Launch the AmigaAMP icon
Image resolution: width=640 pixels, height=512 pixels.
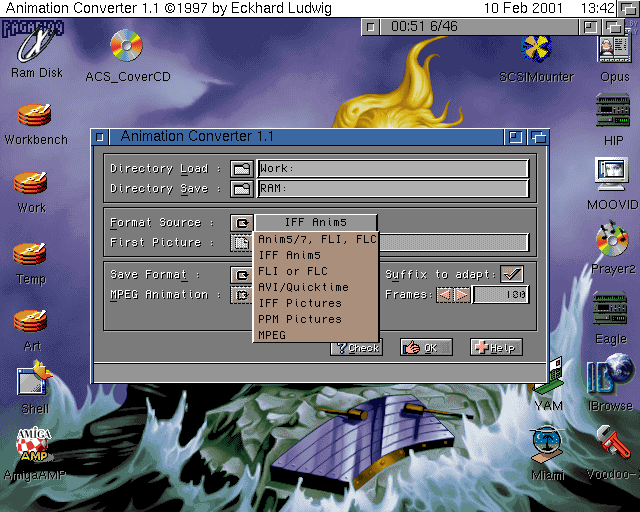[34, 445]
